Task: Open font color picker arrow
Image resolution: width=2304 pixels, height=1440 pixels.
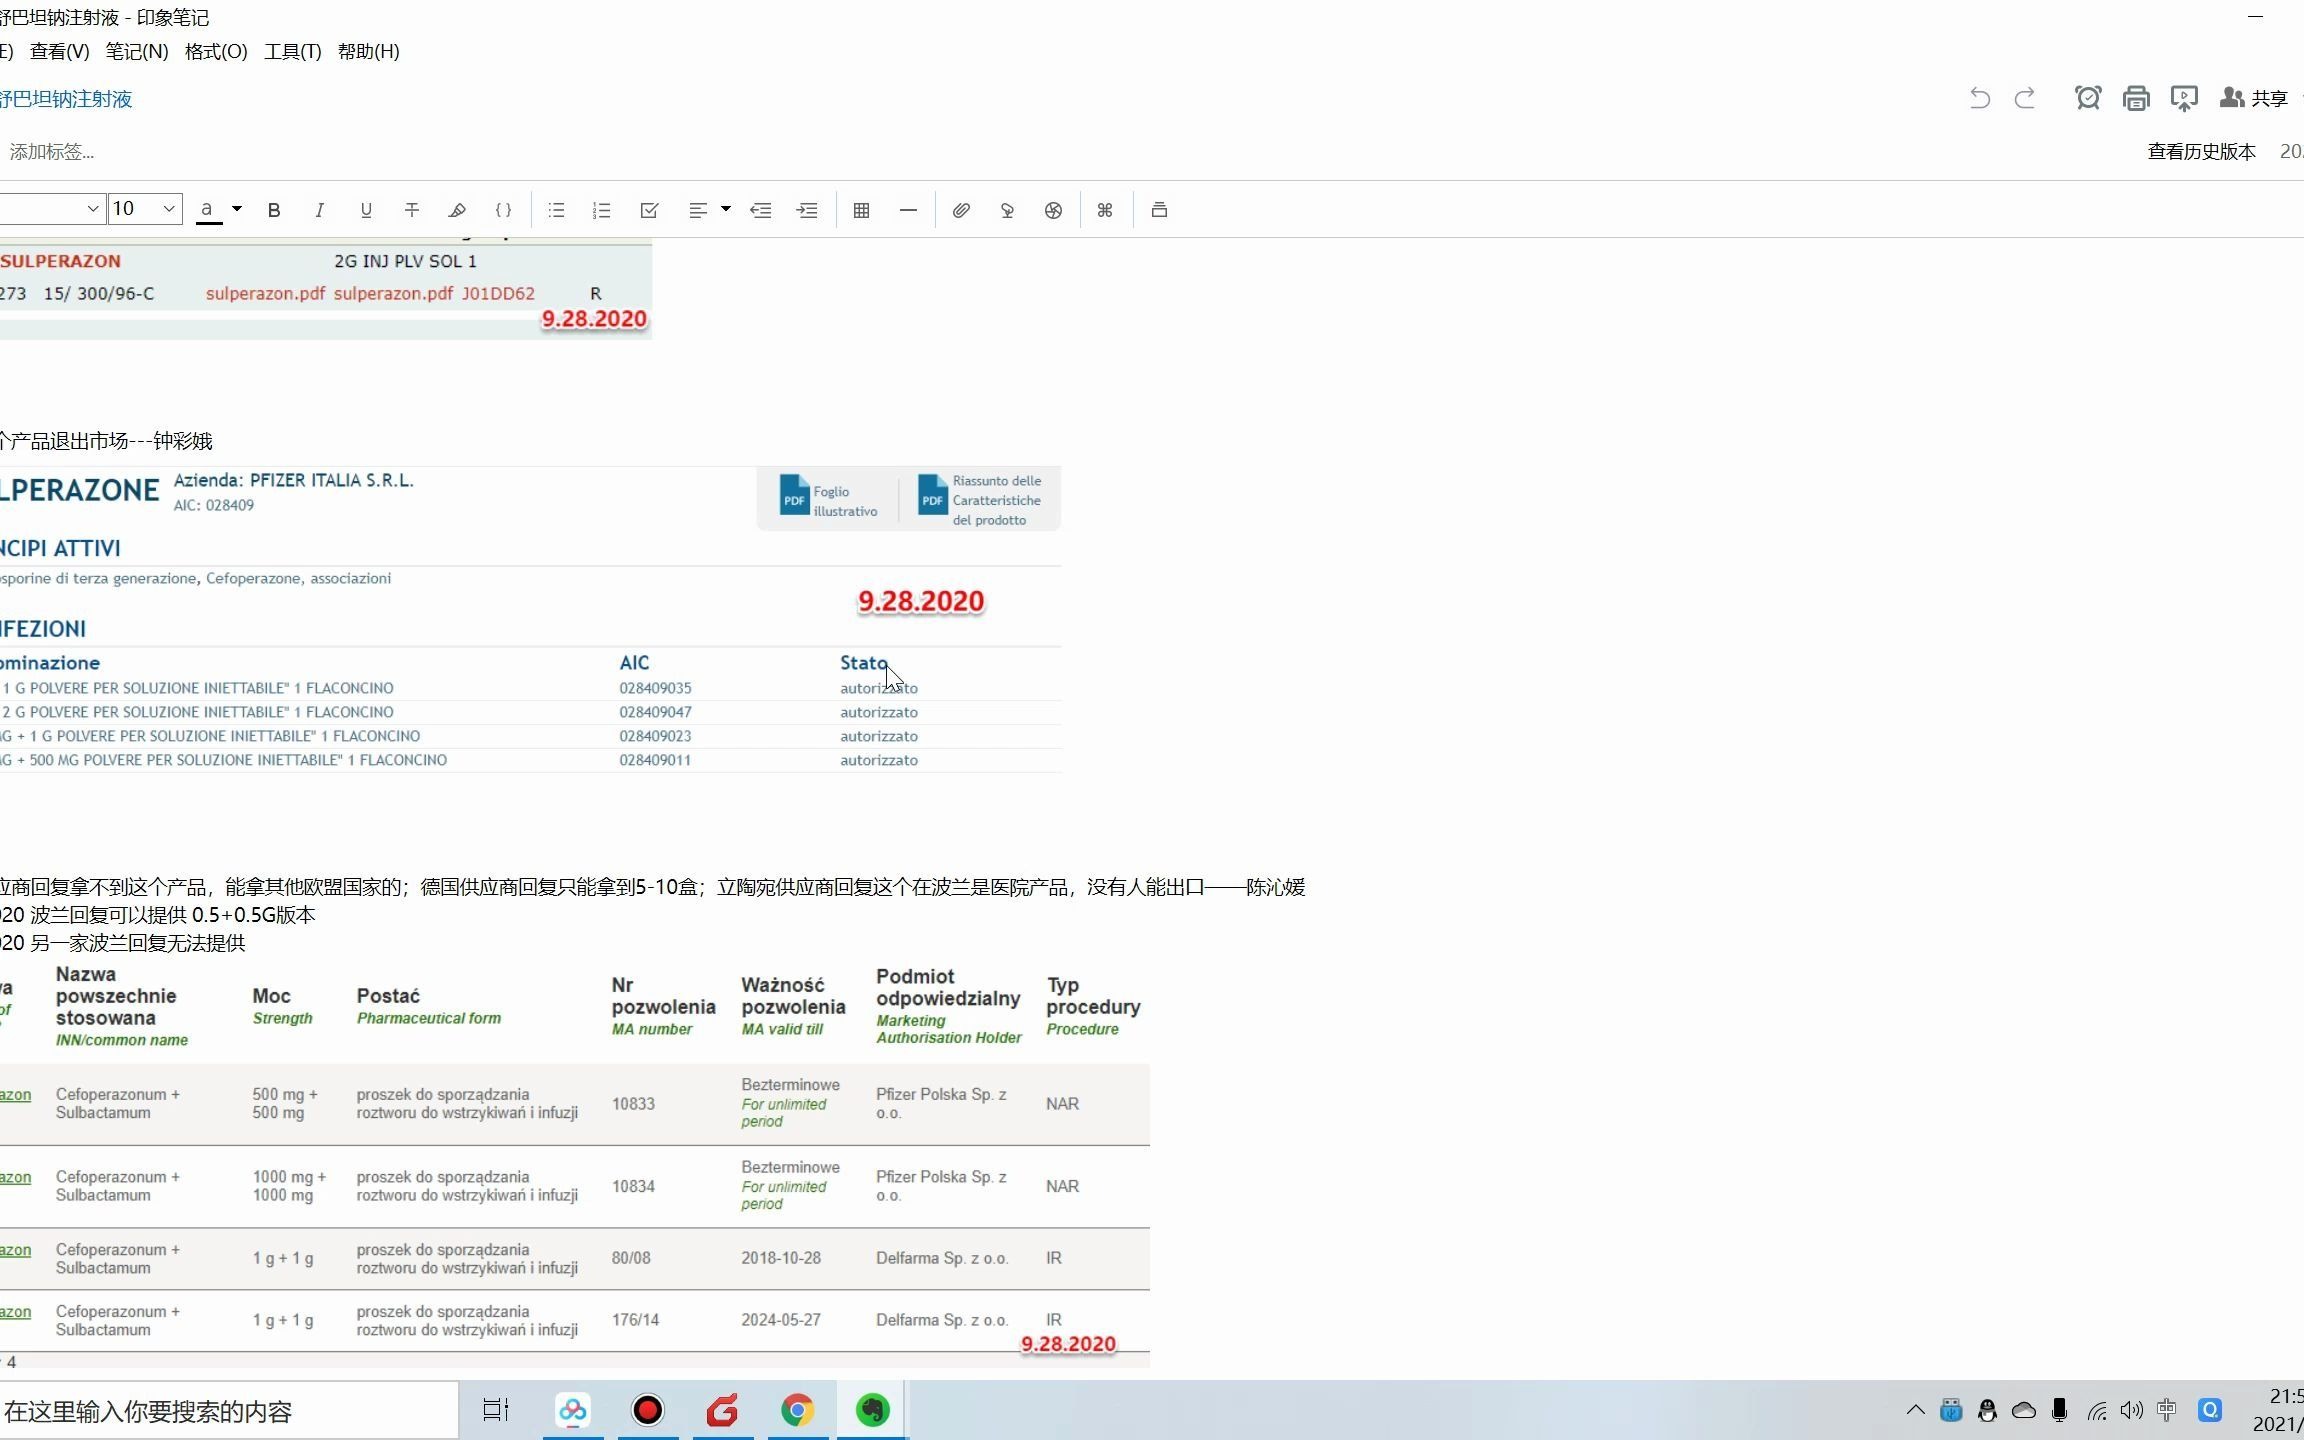Action: click(x=237, y=208)
